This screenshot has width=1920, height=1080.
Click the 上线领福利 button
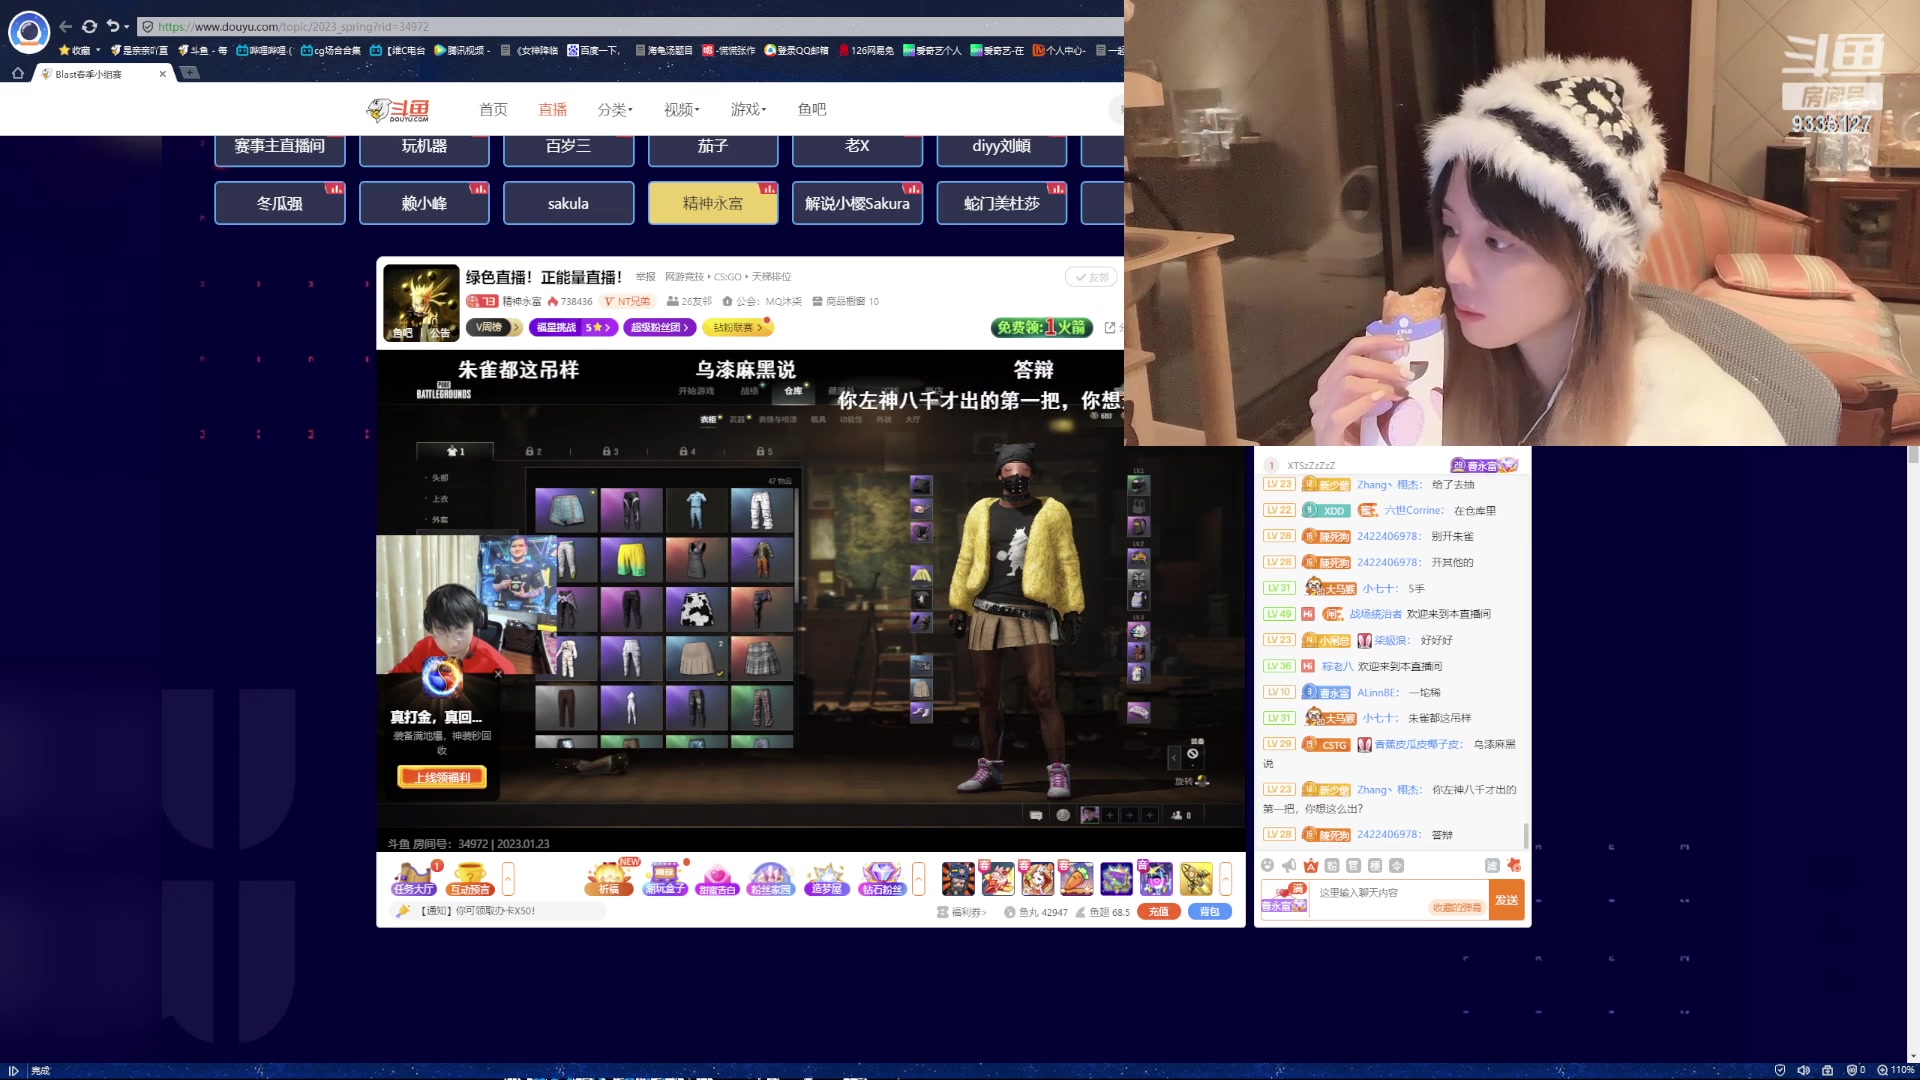442,777
